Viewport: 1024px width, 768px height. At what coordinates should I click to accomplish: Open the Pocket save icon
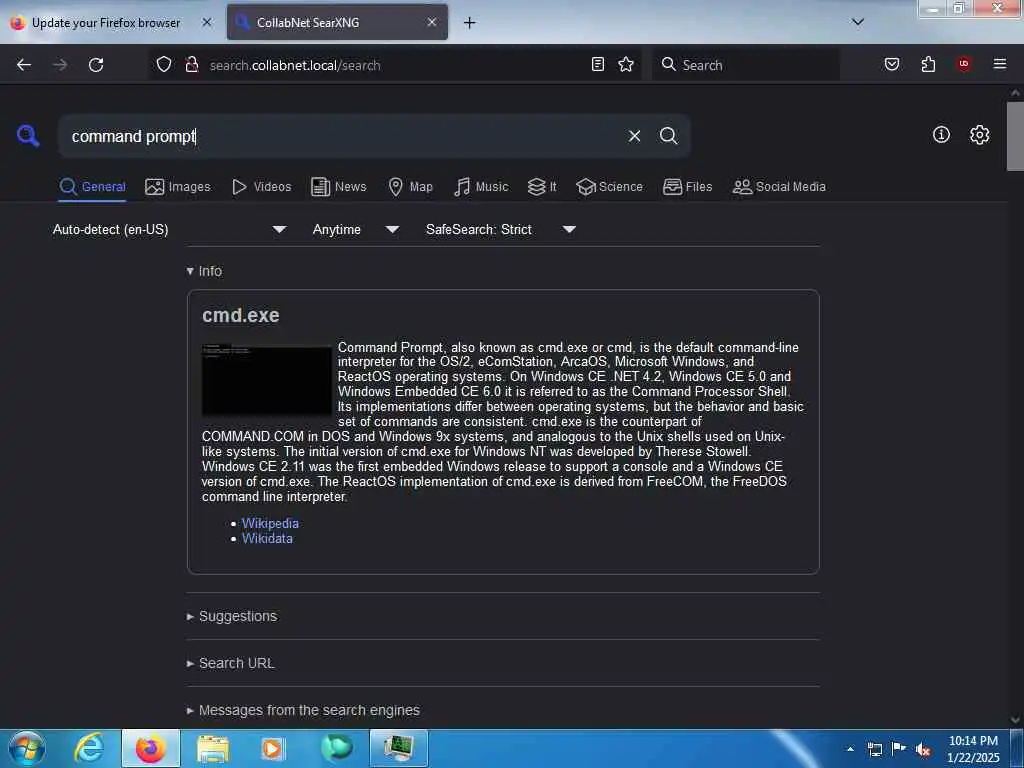click(892, 64)
